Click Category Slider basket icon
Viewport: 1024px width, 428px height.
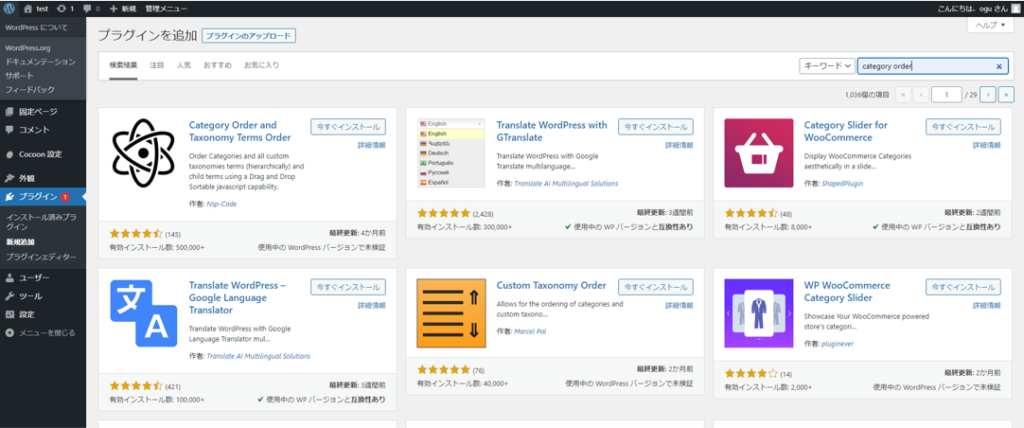click(759, 153)
